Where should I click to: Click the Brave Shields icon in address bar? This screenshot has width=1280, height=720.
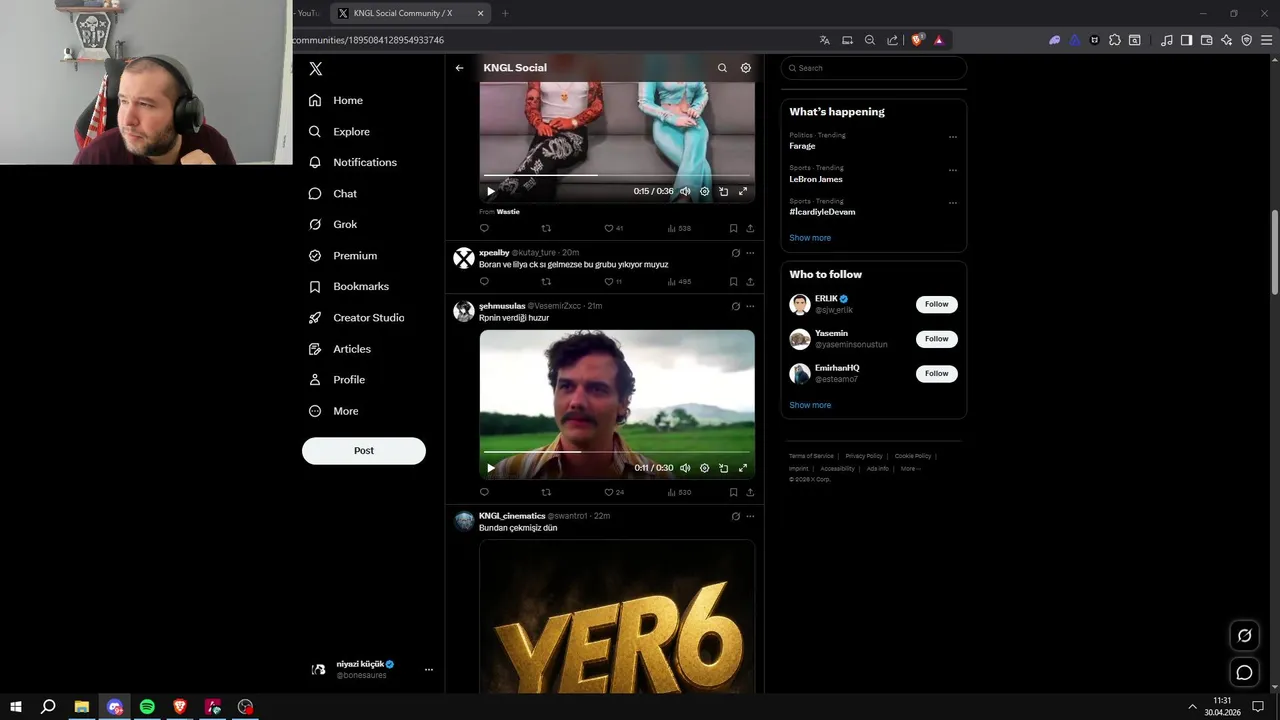(x=917, y=40)
